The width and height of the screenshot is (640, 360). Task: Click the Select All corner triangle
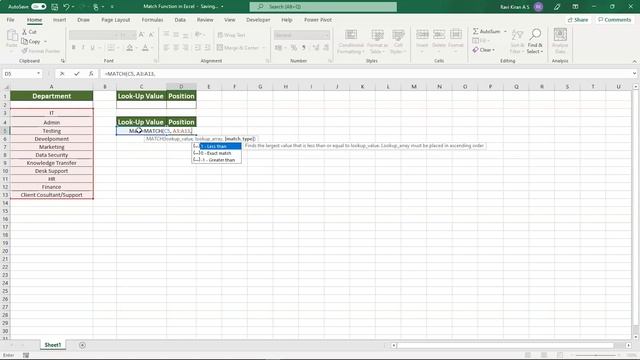tap(5, 87)
